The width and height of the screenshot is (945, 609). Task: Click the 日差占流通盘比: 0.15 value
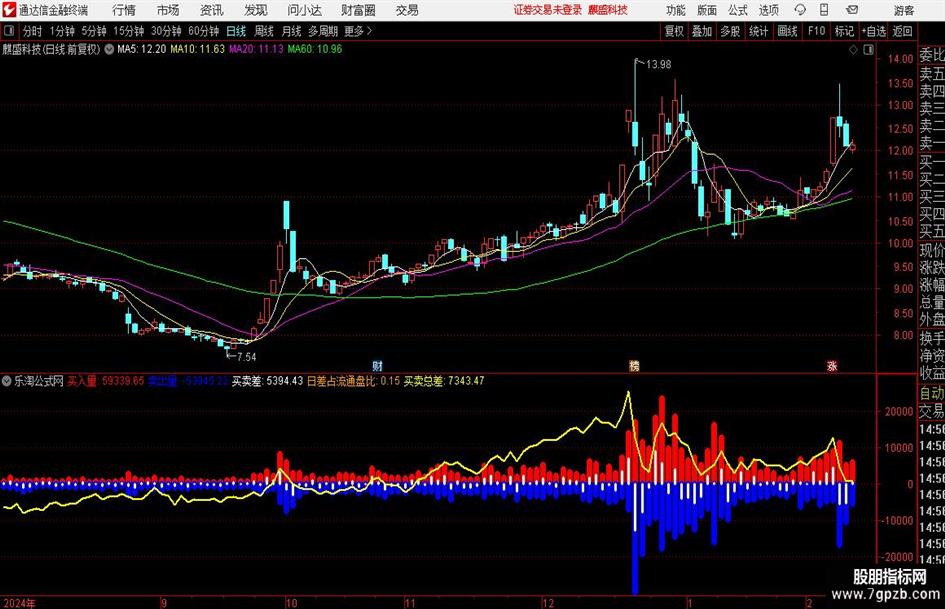[x=354, y=381]
